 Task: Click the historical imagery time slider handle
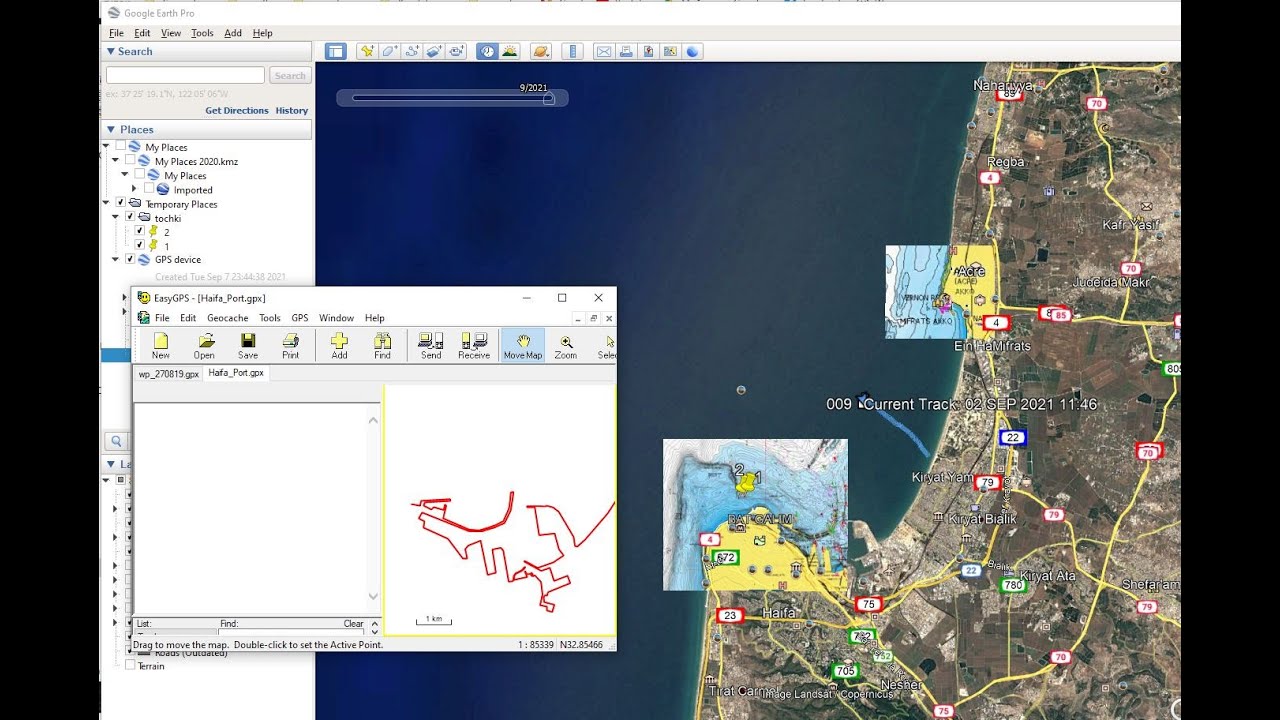click(548, 98)
